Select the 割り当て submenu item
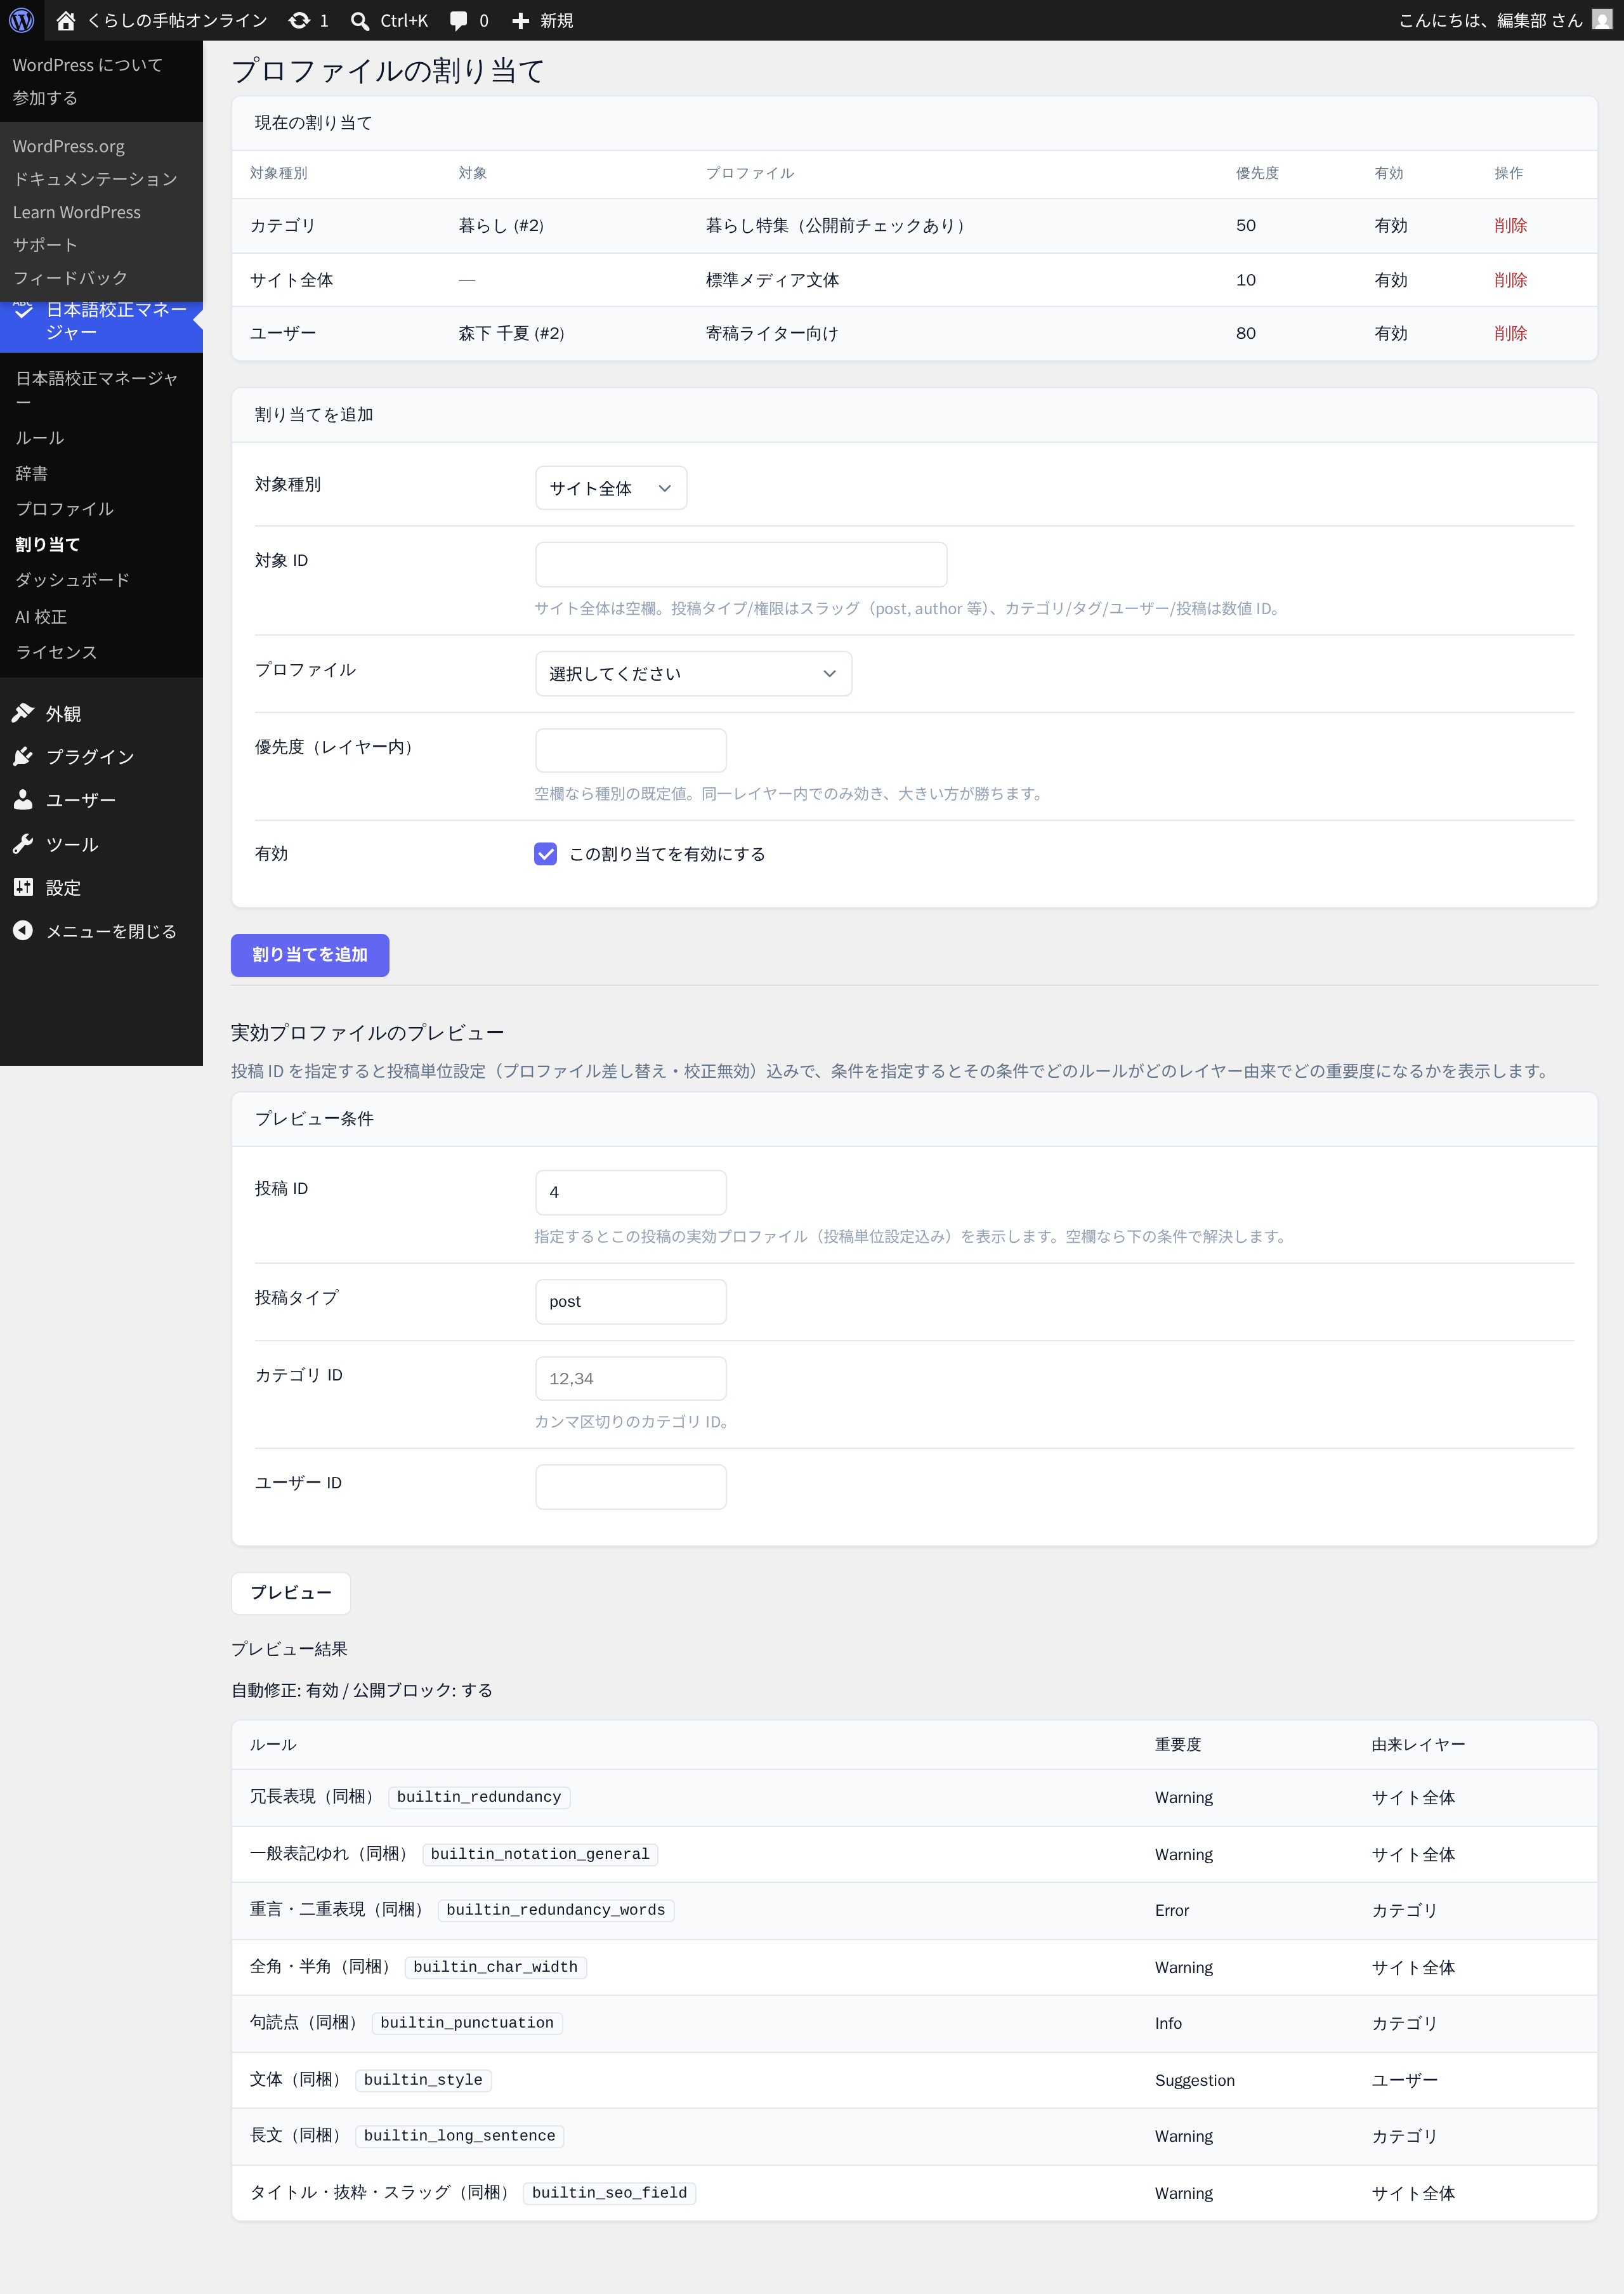Viewport: 1624px width, 2294px height. click(48, 544)
